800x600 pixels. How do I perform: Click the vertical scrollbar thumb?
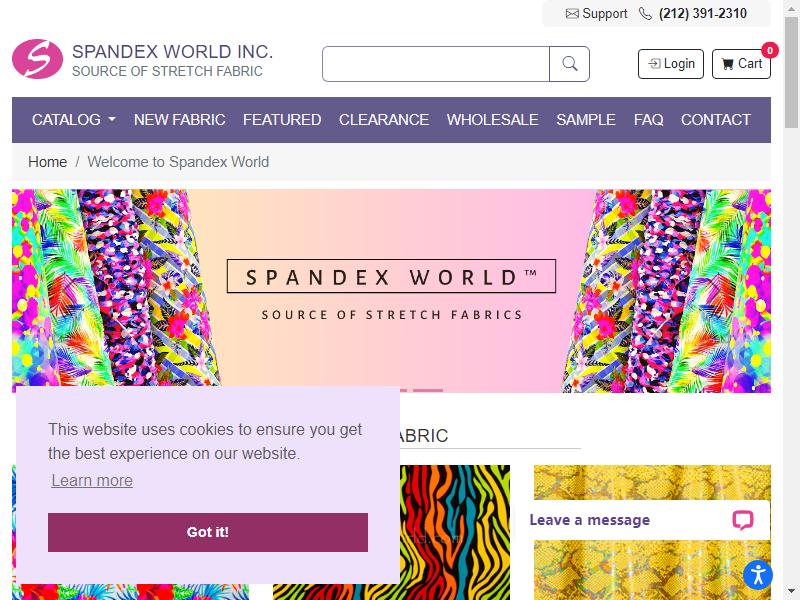(x=791, y=71)
